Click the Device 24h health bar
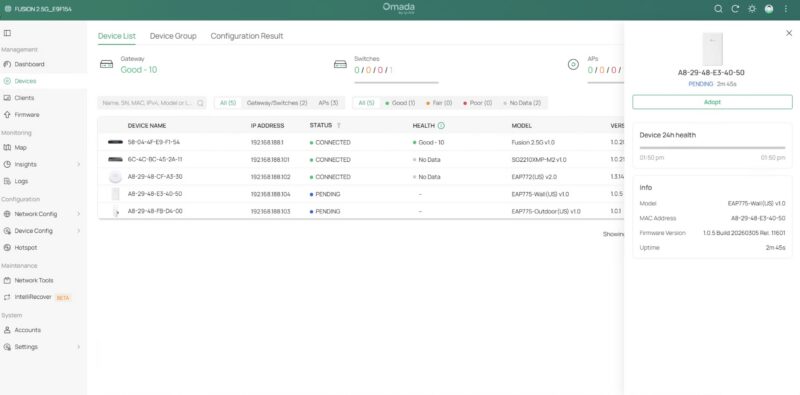The height and width of the screenshot is (395, 800). (712, 147)
